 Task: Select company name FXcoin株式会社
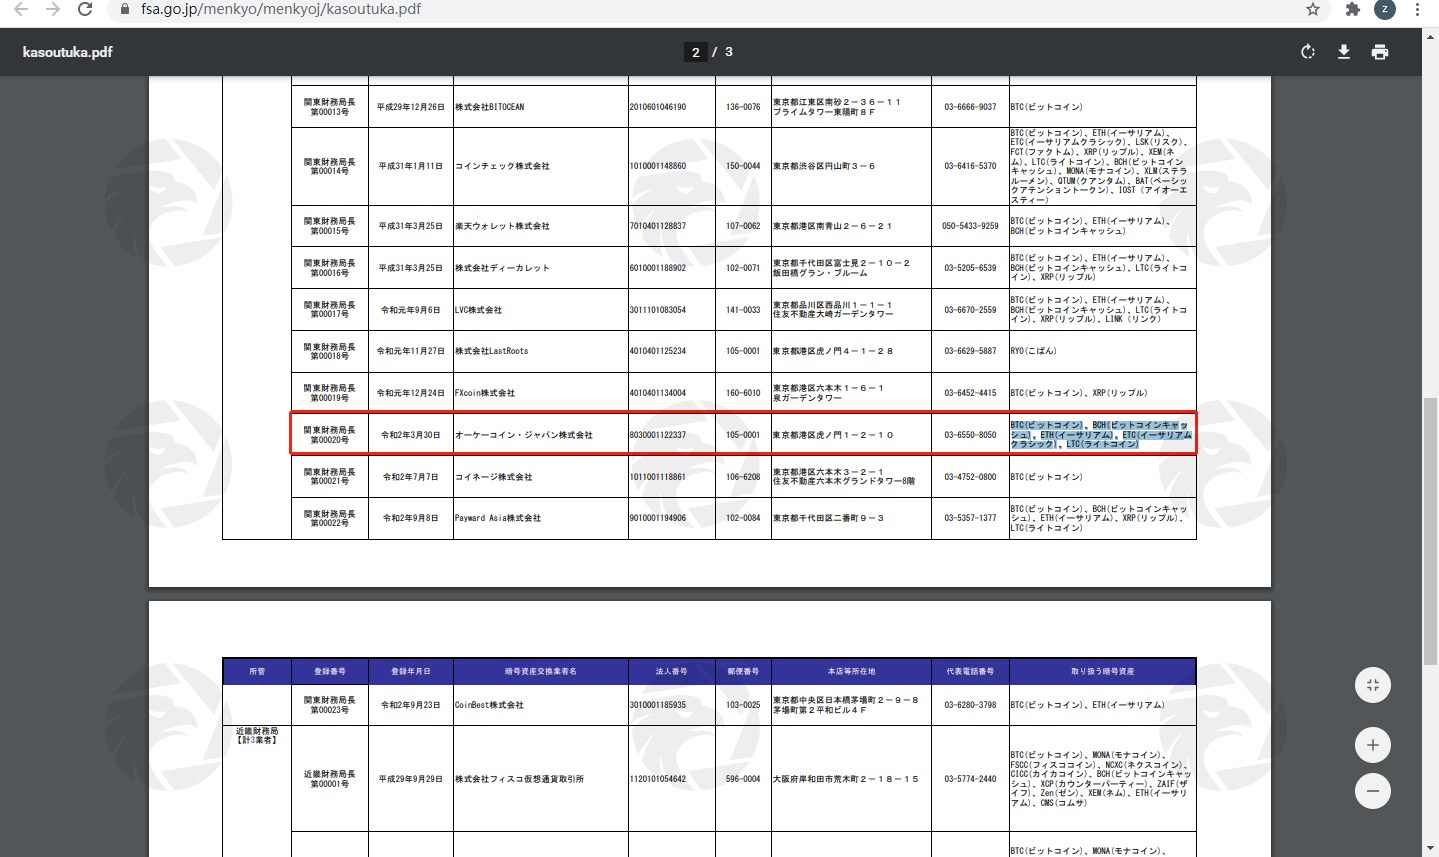point(485,393)
